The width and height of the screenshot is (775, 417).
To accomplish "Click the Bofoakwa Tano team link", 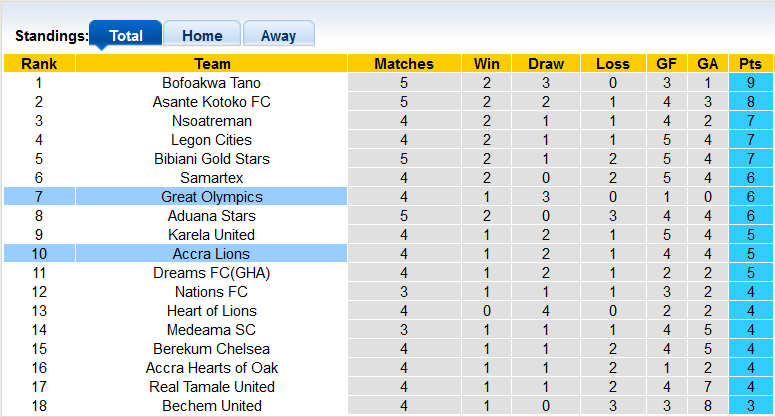I will (212, 83).
